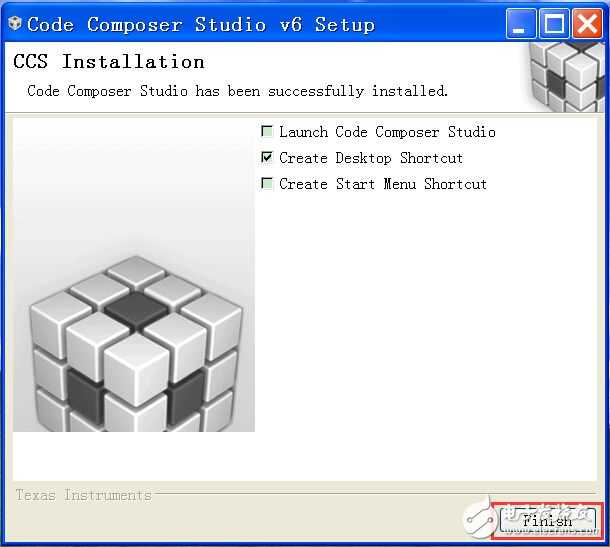Viewport: 610px width, 547px height.
Task: Click the dark top square of the large cube
Action: 136,310
